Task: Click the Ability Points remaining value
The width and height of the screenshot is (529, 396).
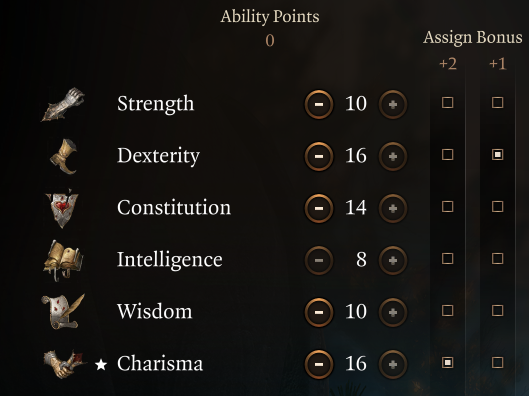Action: click(270, 41)
